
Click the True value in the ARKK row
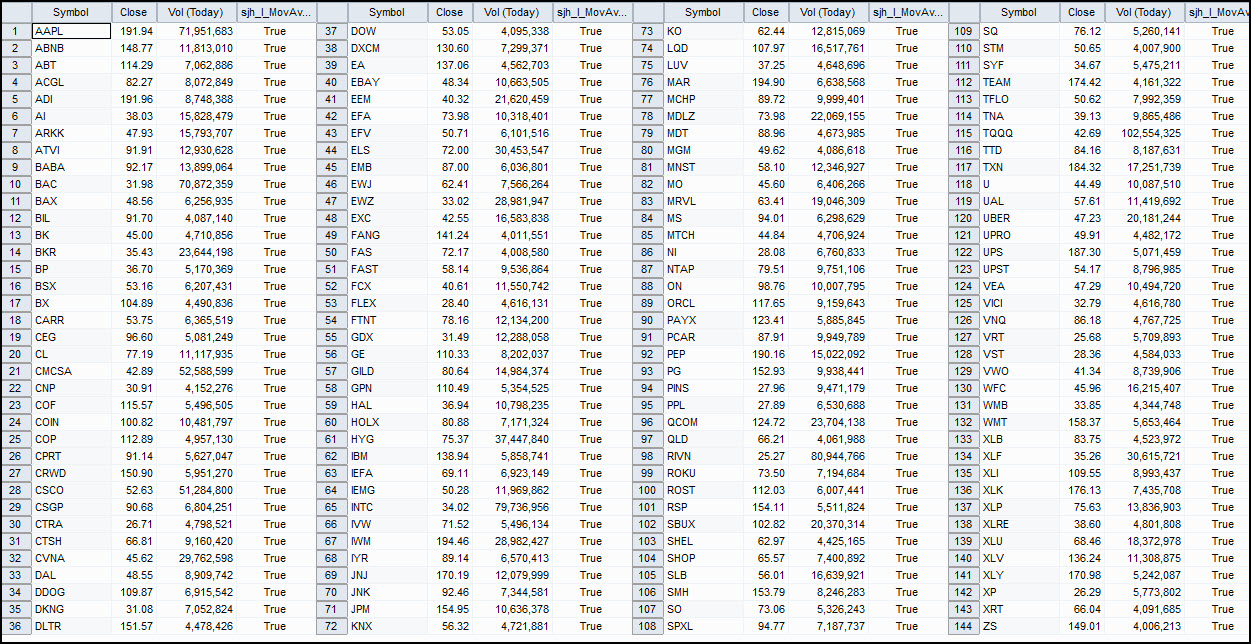[x=275, y=133]
